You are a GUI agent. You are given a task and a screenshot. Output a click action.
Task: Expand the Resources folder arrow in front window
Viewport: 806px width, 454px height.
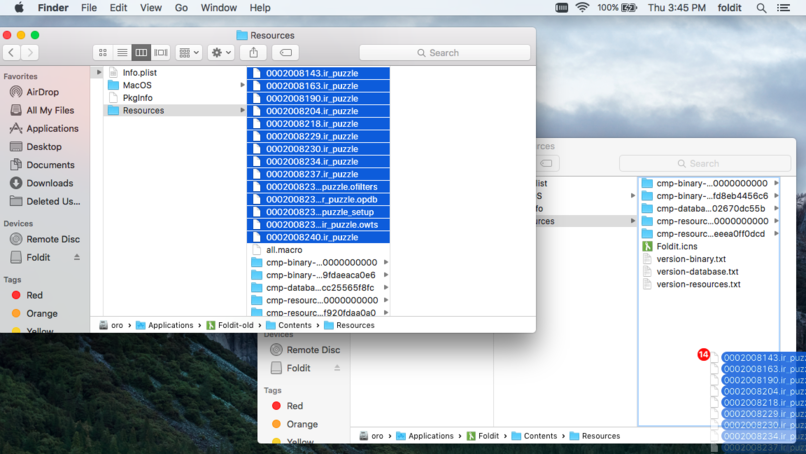[x=242, y=110]
